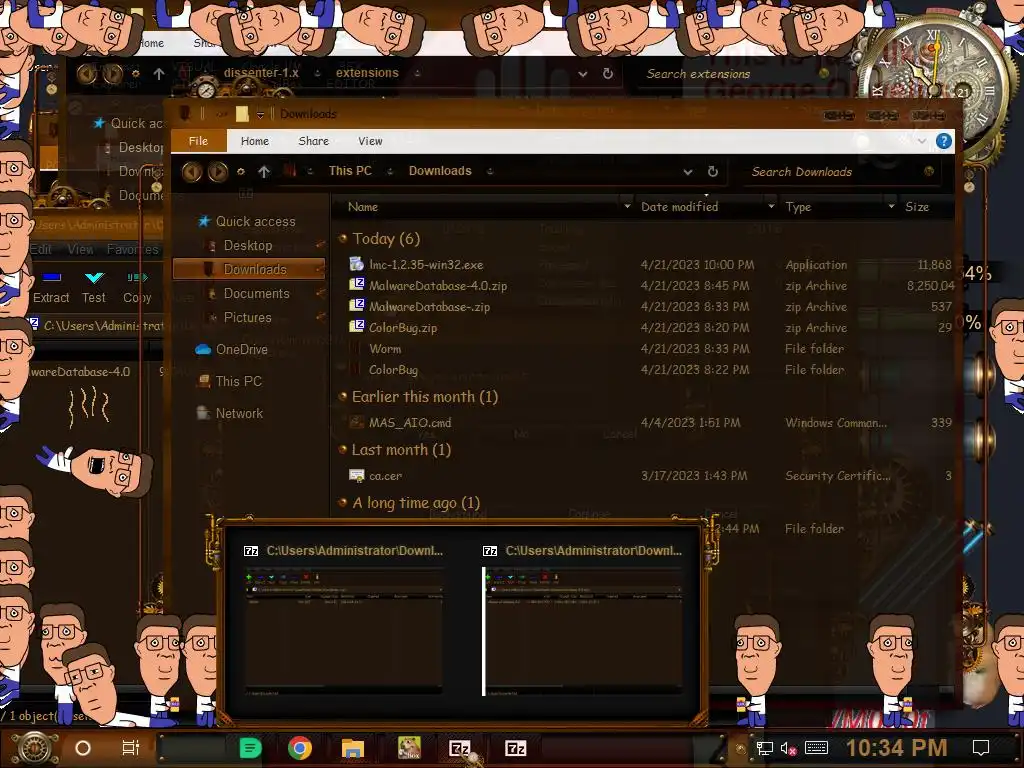Click Extract in the 7-Zip toolbar

tap(51, 287)
